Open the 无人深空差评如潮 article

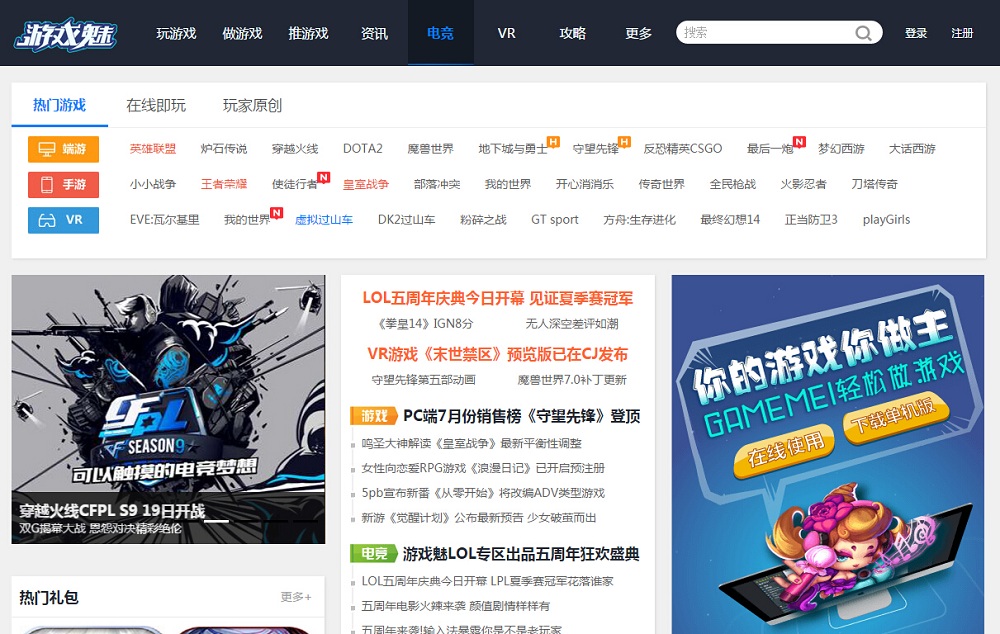(x=572, y=323)
